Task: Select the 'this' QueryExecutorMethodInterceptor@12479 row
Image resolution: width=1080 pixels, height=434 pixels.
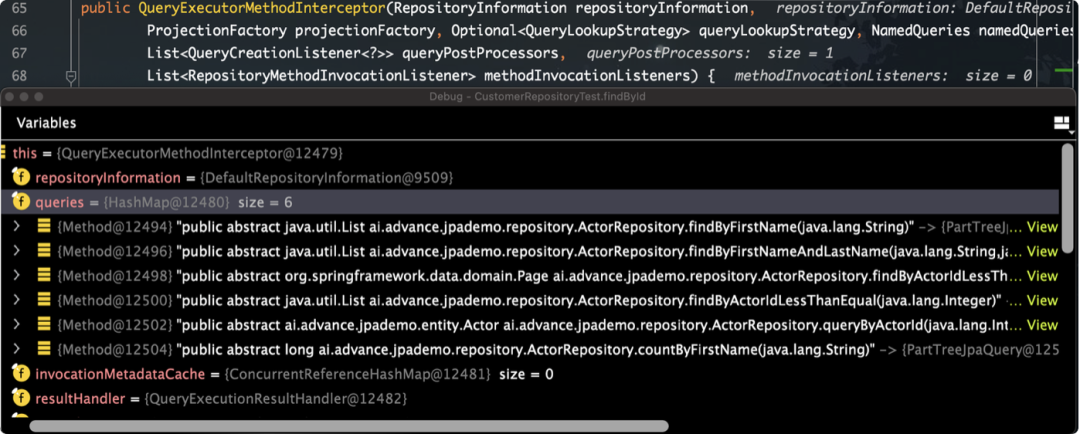Action: click(529, 153)
